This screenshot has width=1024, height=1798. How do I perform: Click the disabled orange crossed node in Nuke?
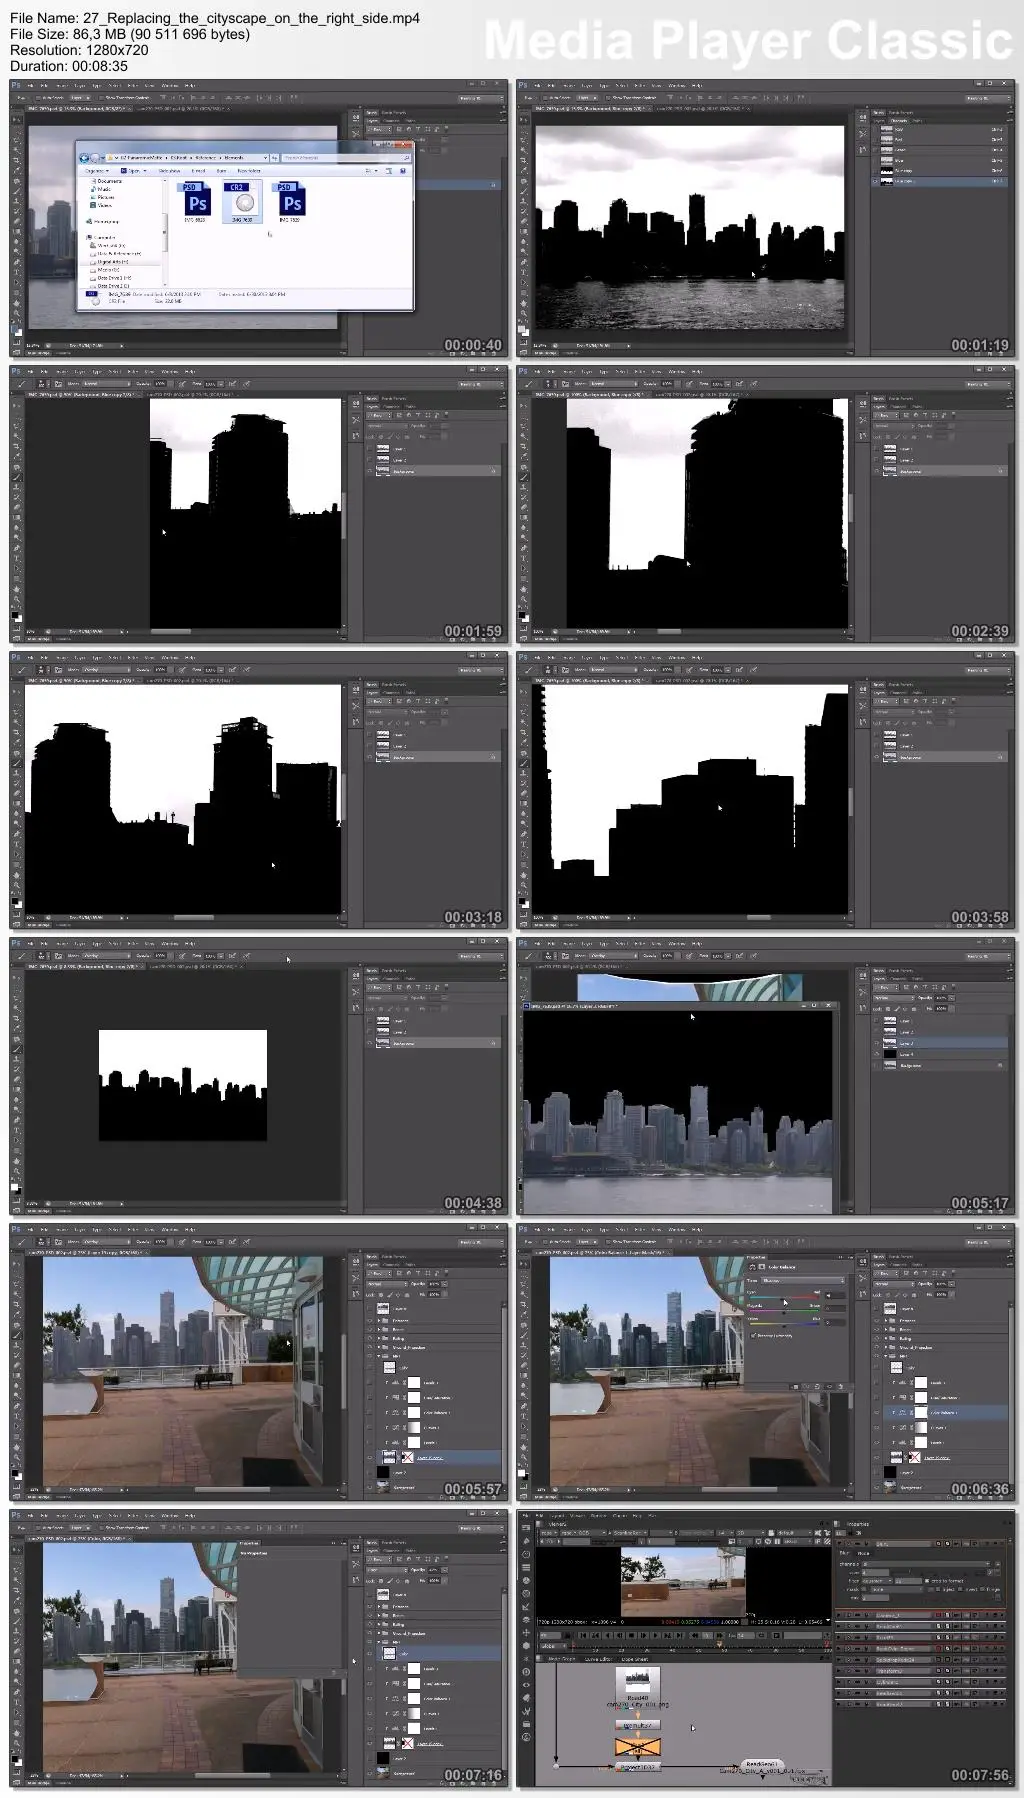637,1746
